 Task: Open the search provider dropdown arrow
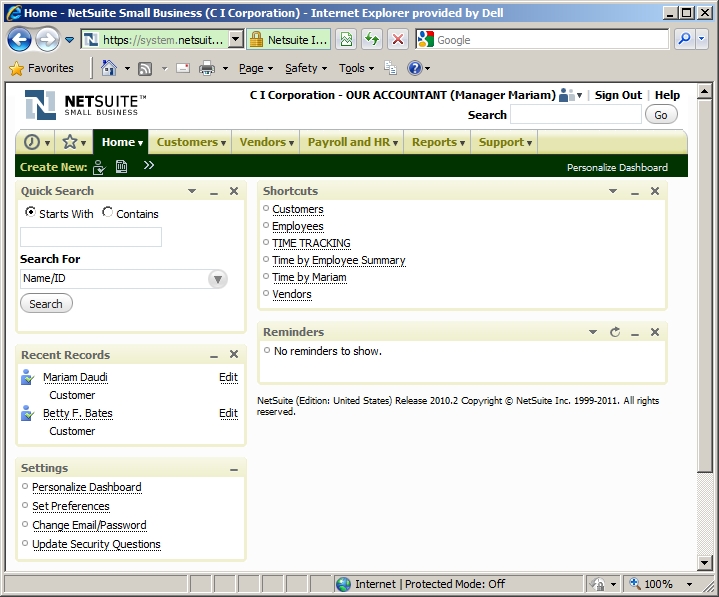702,40
